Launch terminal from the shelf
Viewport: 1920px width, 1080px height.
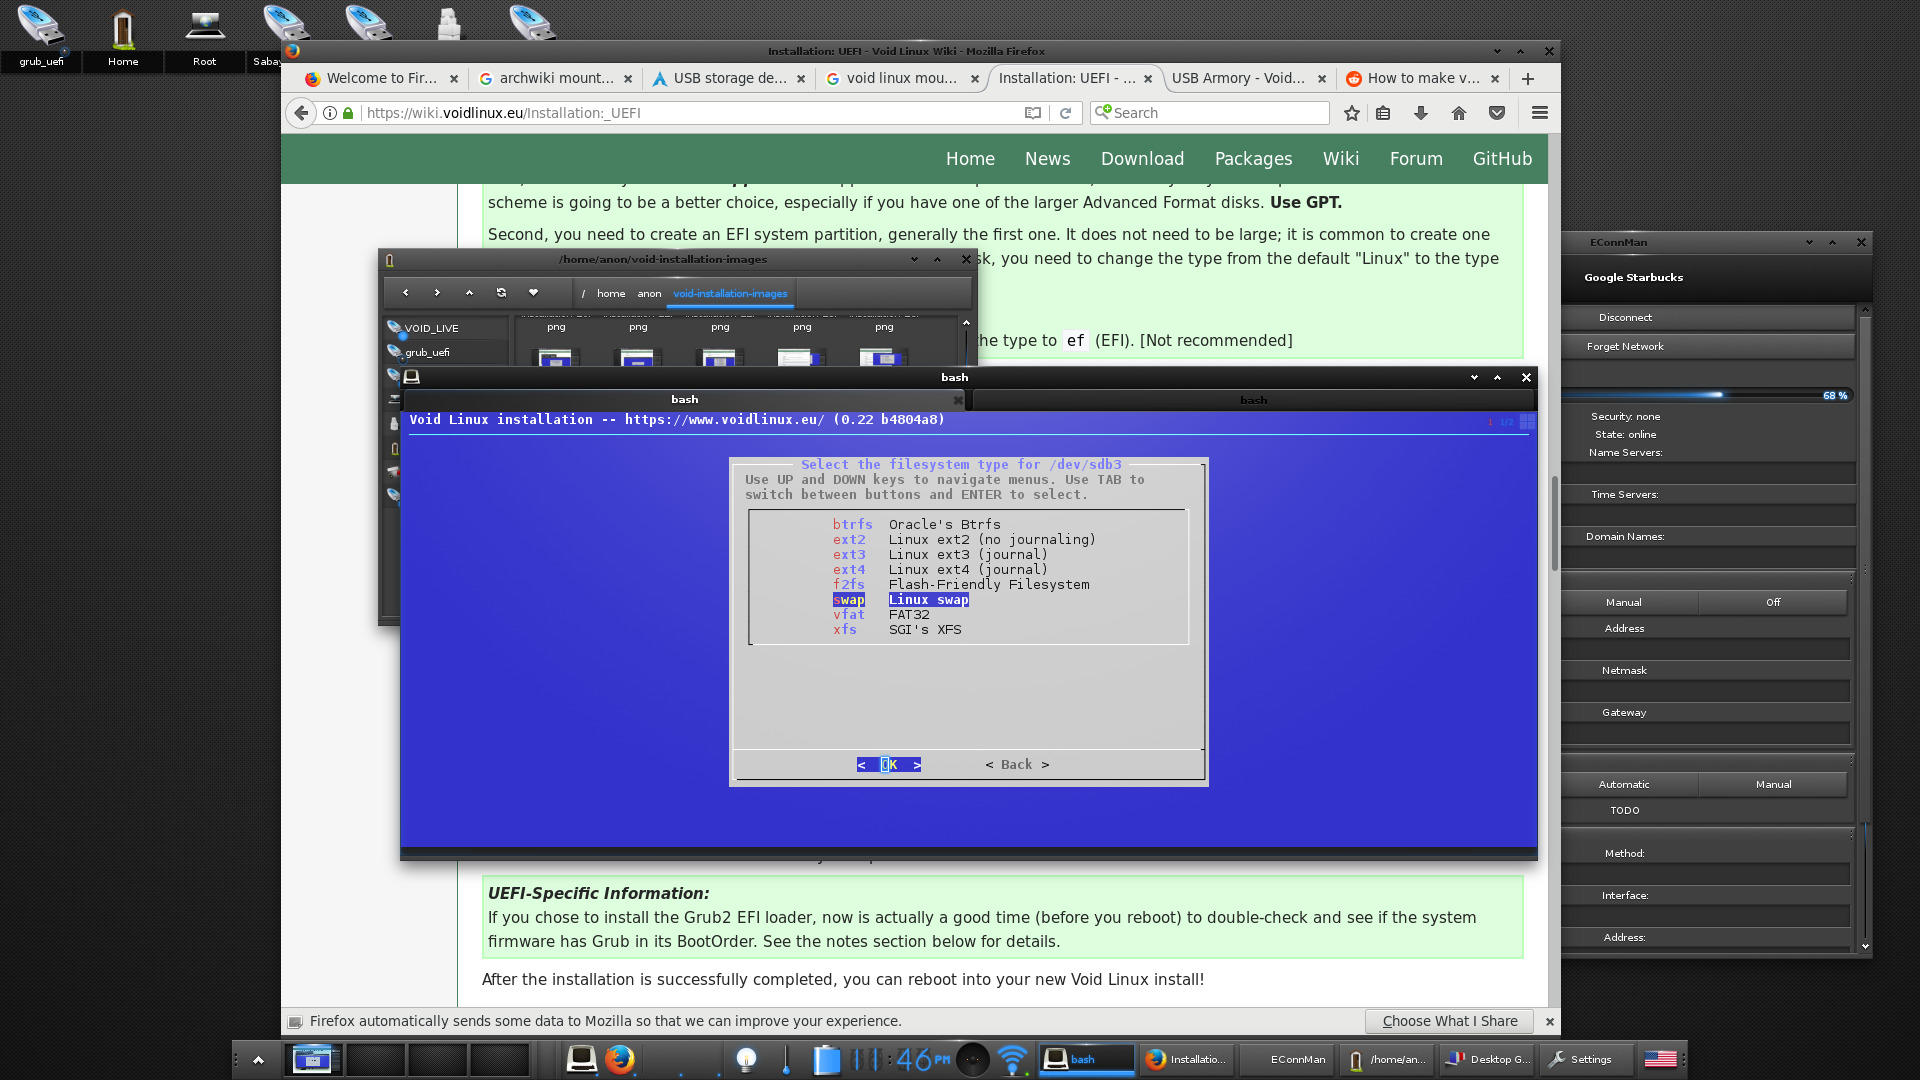click(581, 1058)
